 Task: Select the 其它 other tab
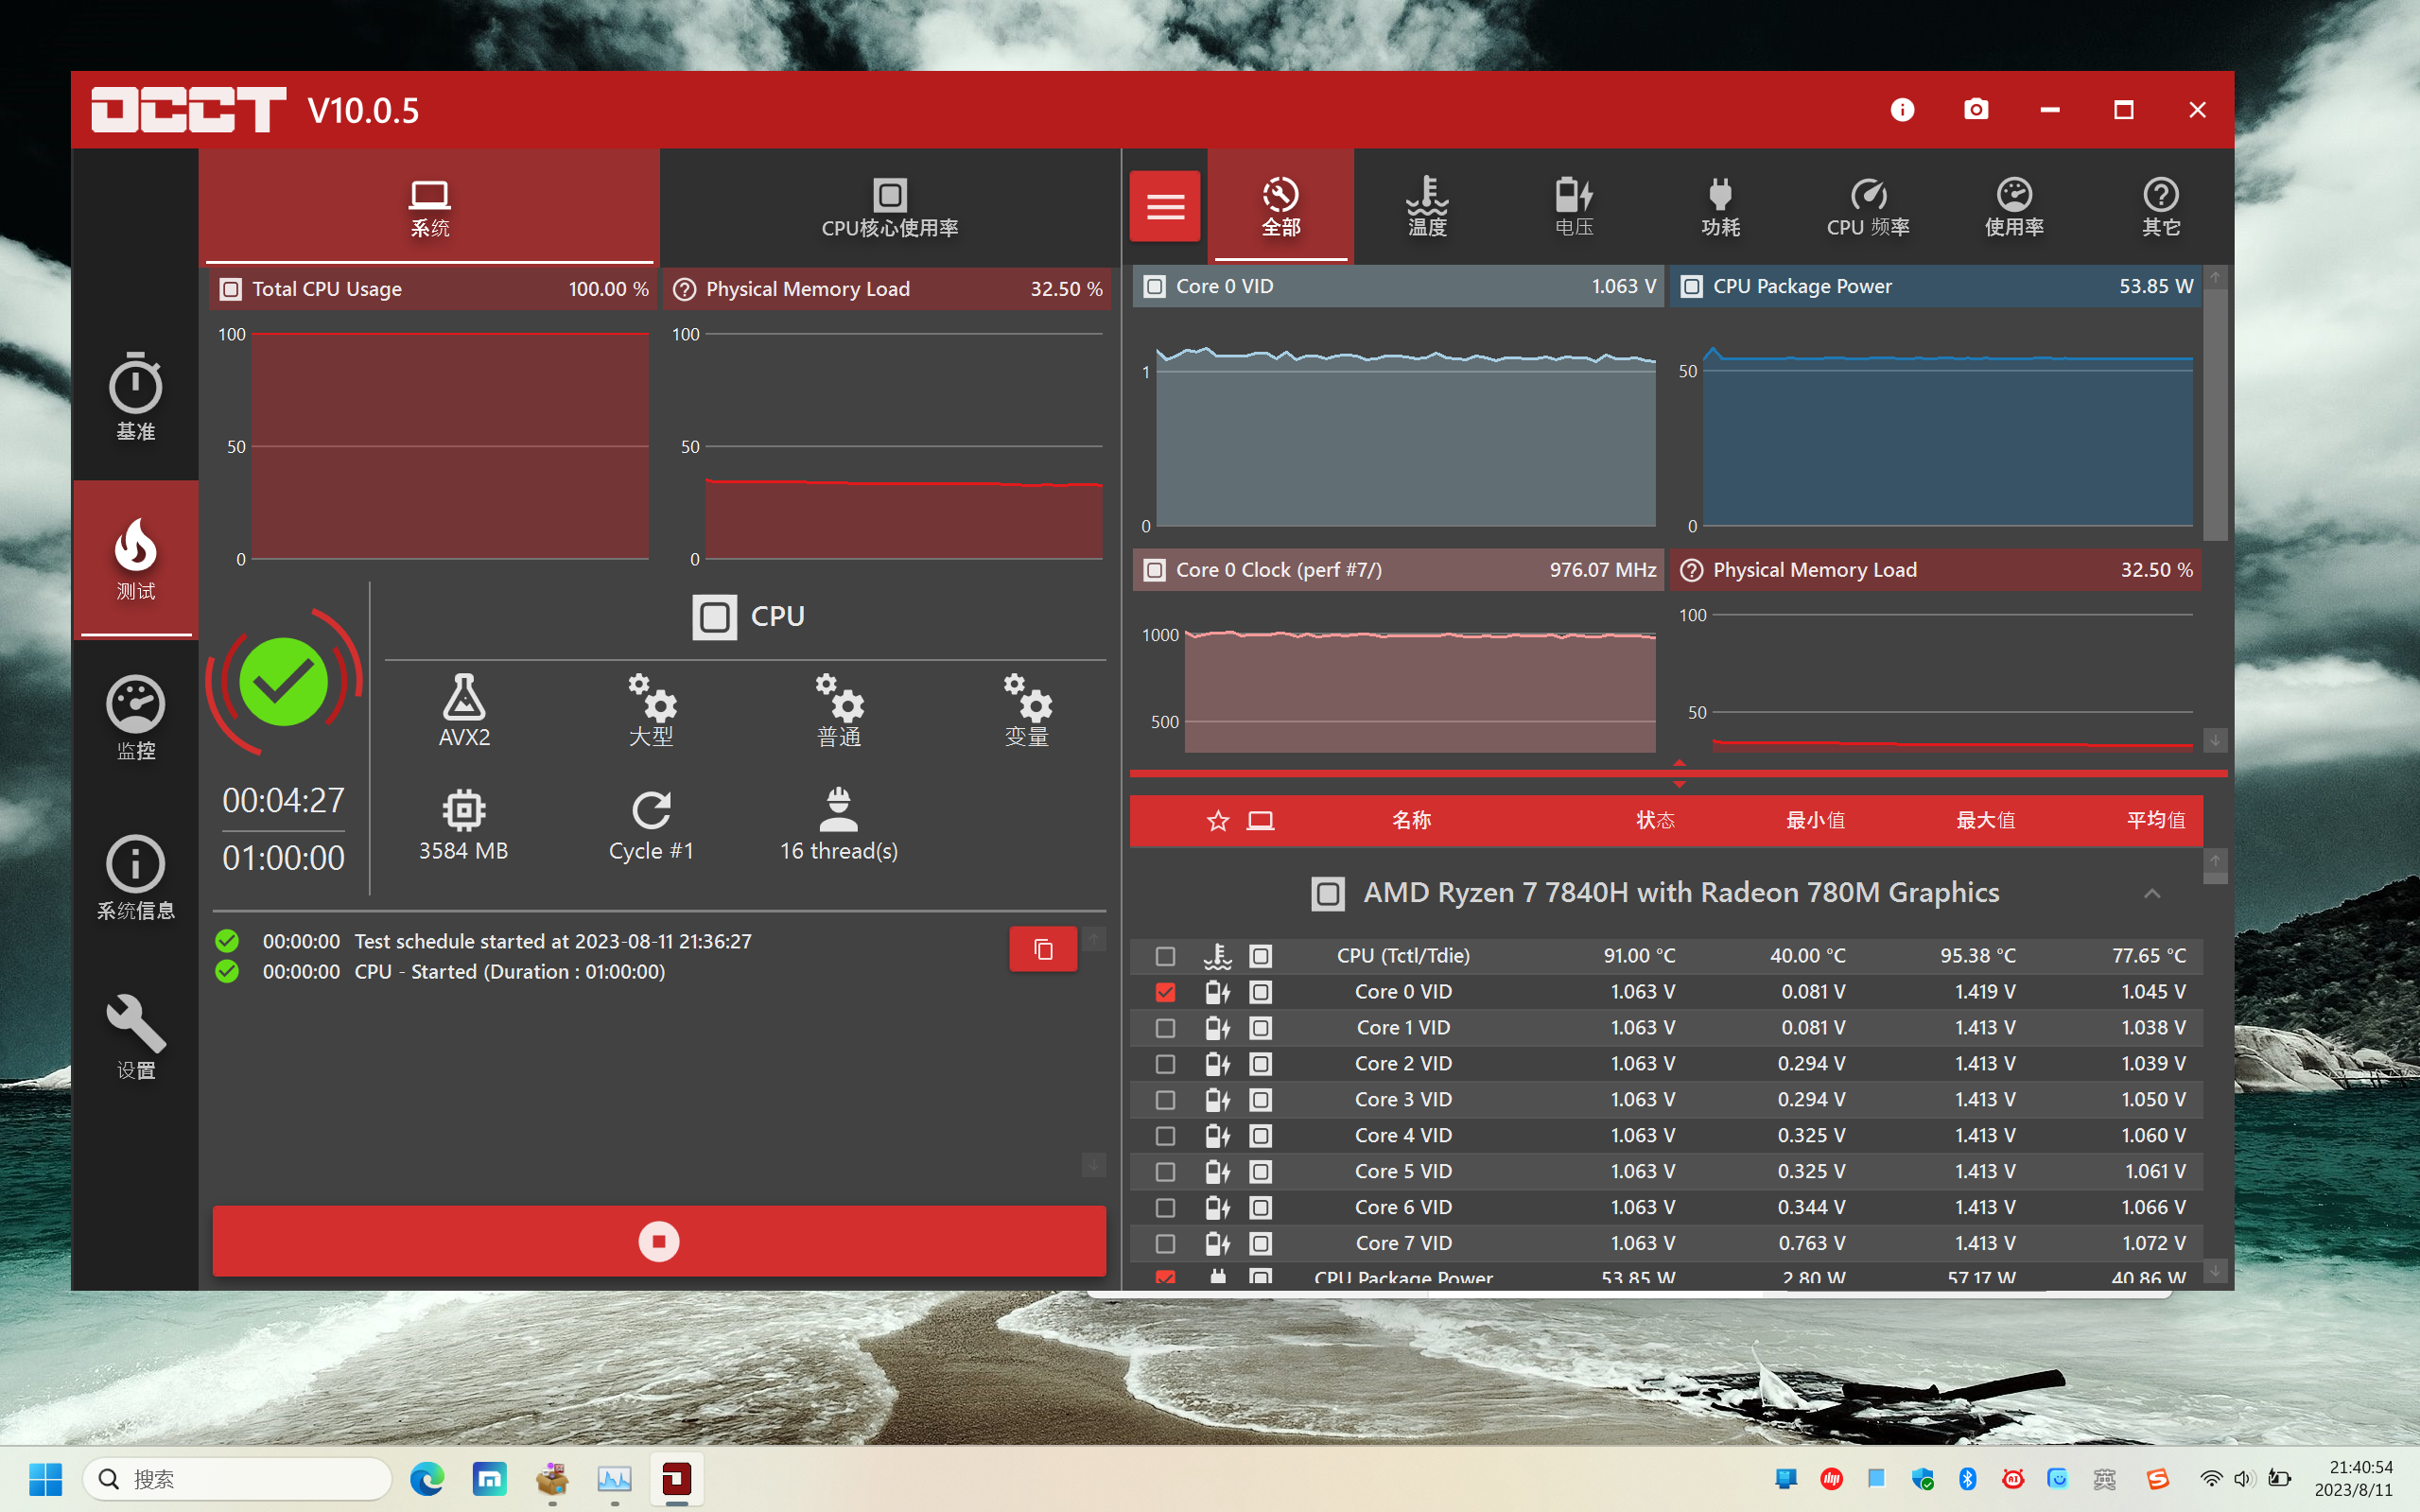click(2161, 206)
